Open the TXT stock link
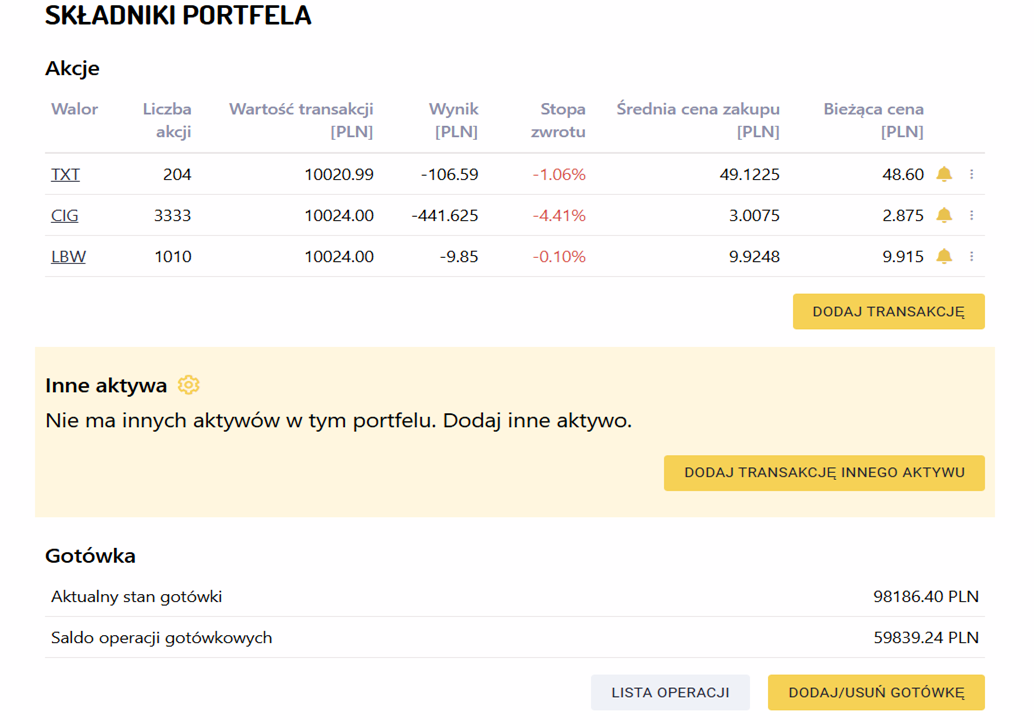 tap(65, 175)
